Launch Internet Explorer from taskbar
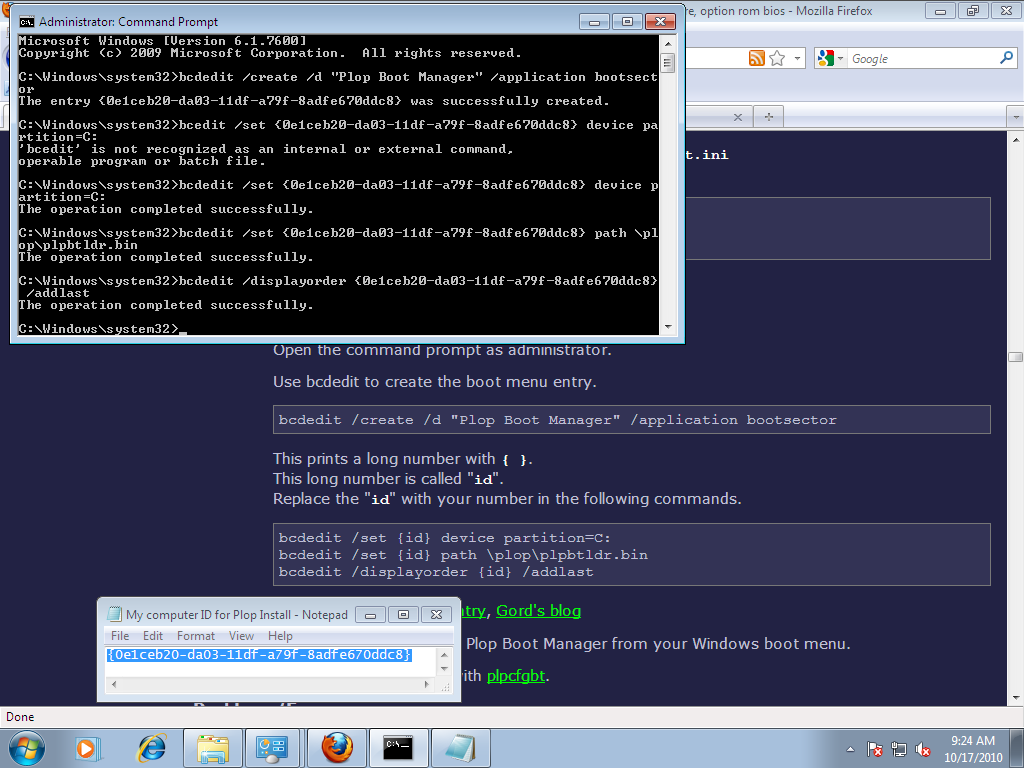Image resolution: width=1024 pixels, height=768 pixels. coord(152,748)
